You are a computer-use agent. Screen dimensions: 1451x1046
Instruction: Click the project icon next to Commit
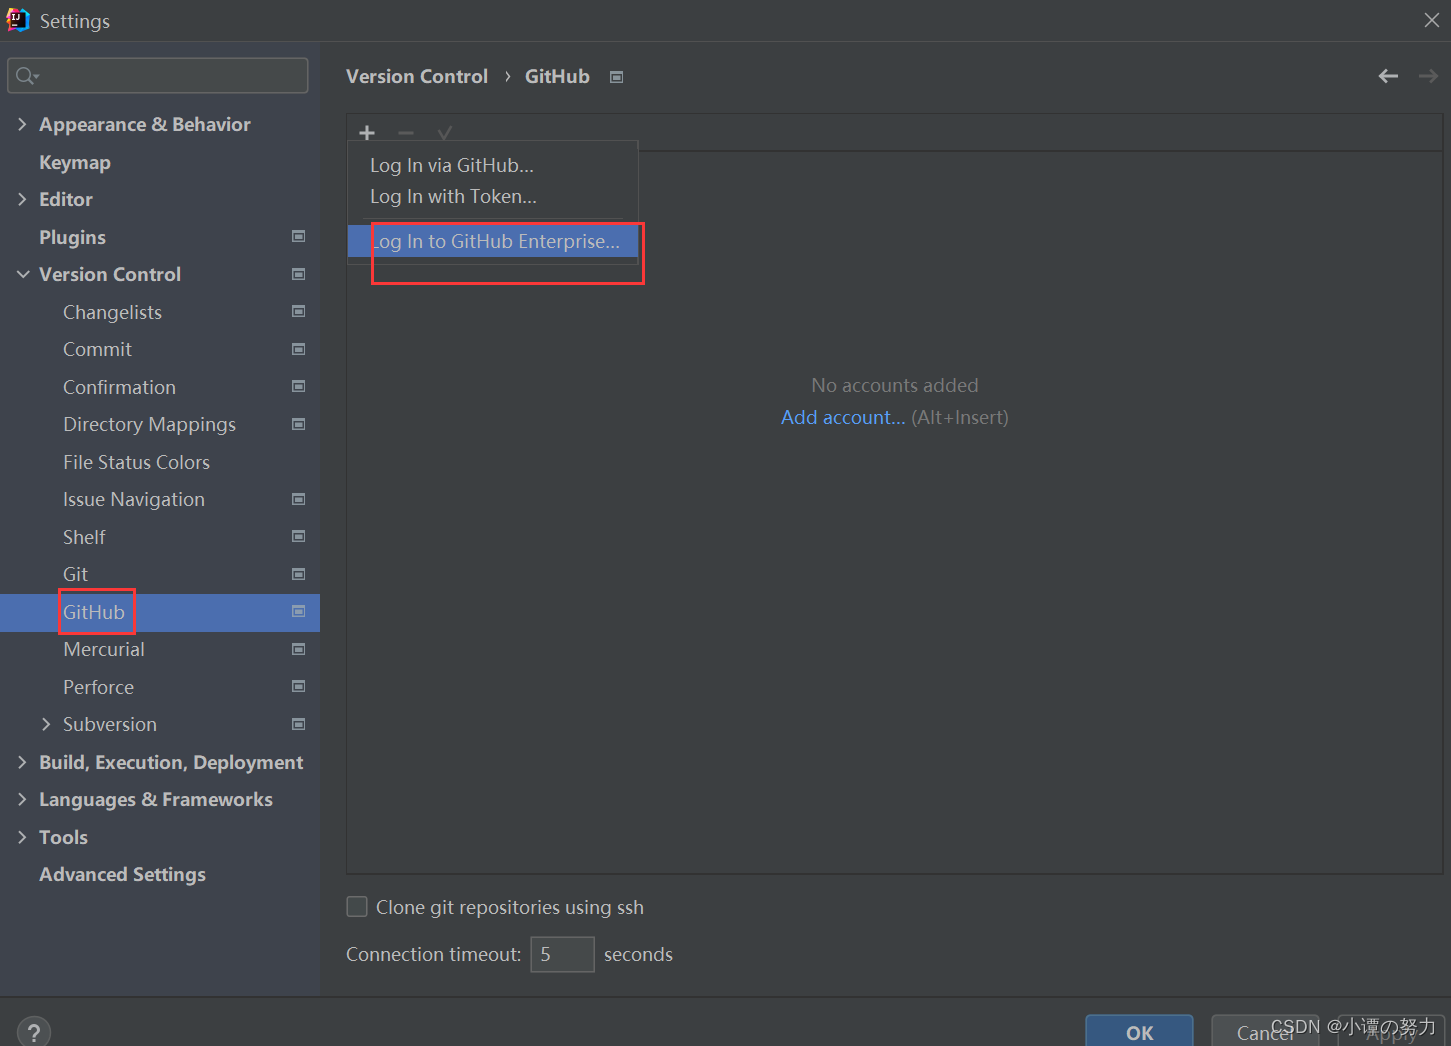(x=298, y=349)
